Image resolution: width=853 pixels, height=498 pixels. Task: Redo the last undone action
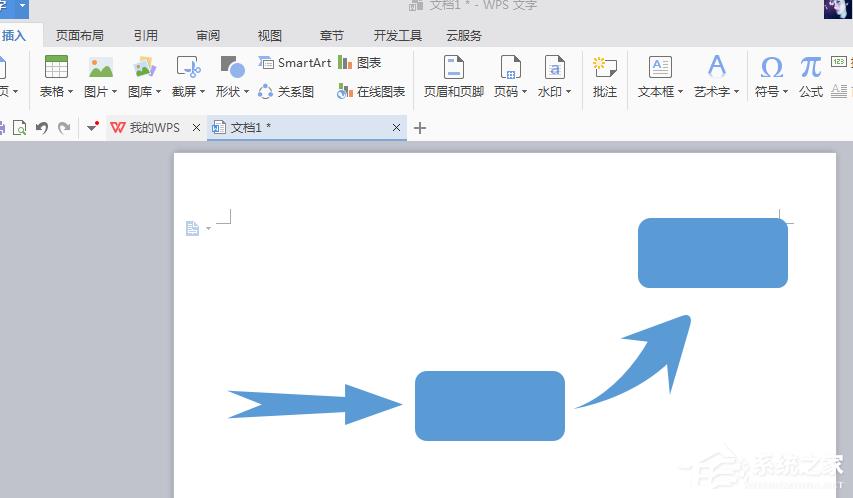coord(64,128)
